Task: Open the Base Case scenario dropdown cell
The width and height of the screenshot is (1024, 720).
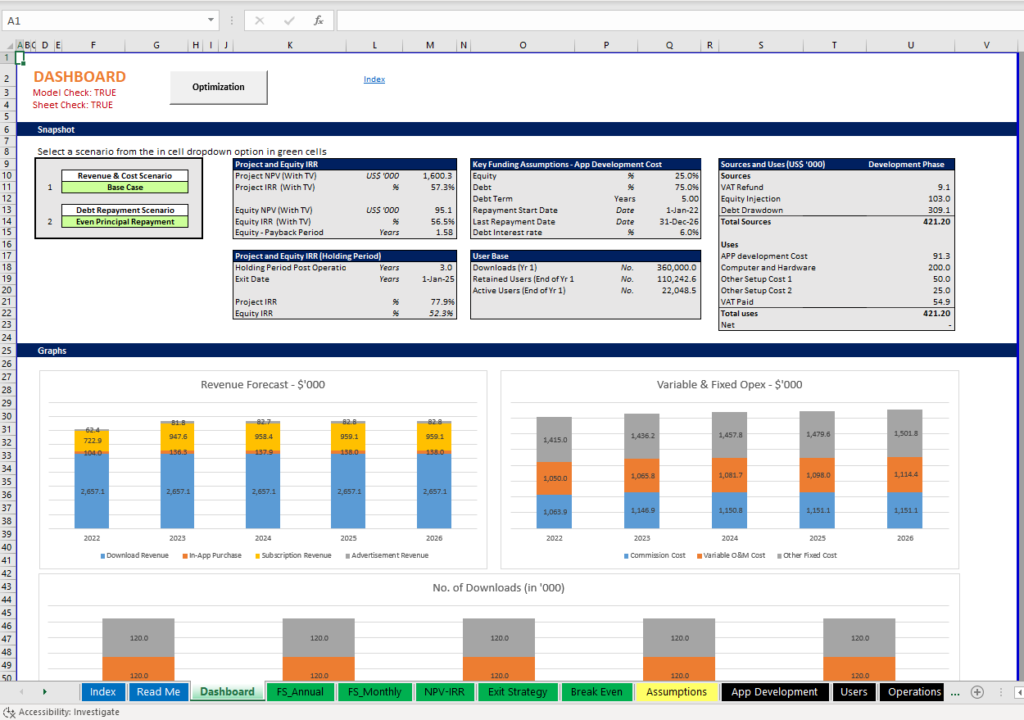Action: tap(125, 187)
